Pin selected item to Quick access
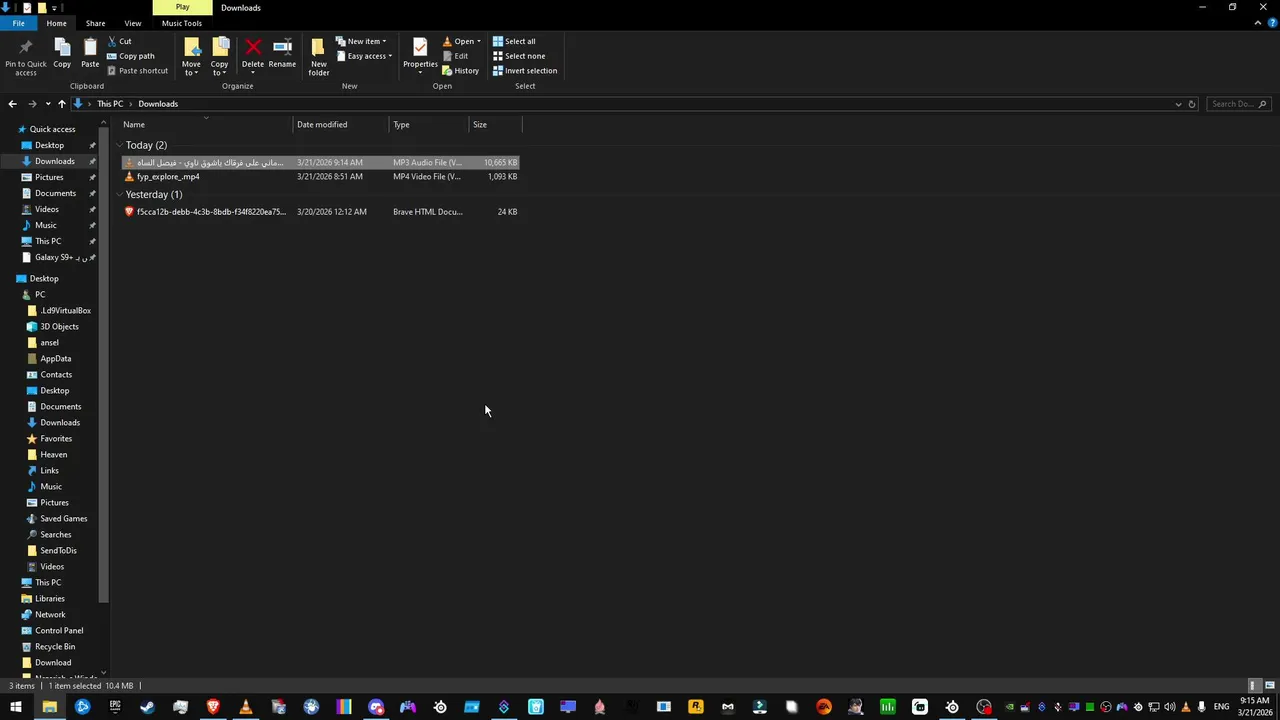This screenshot has width=1280, height=720. pyautogui.click(x=25, y=56)
